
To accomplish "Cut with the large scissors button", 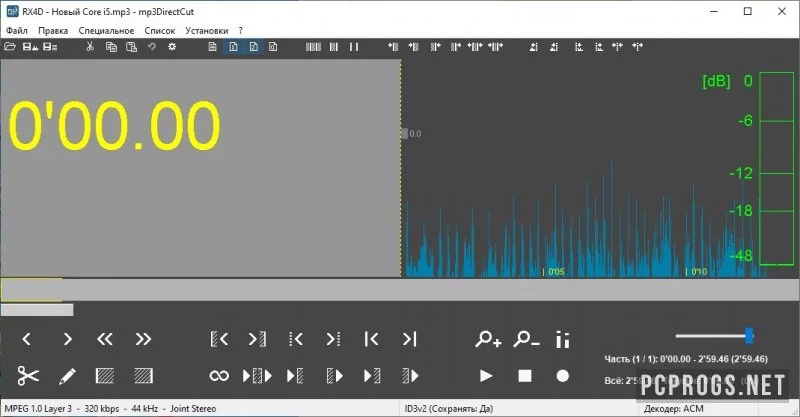I will [28, 376].
